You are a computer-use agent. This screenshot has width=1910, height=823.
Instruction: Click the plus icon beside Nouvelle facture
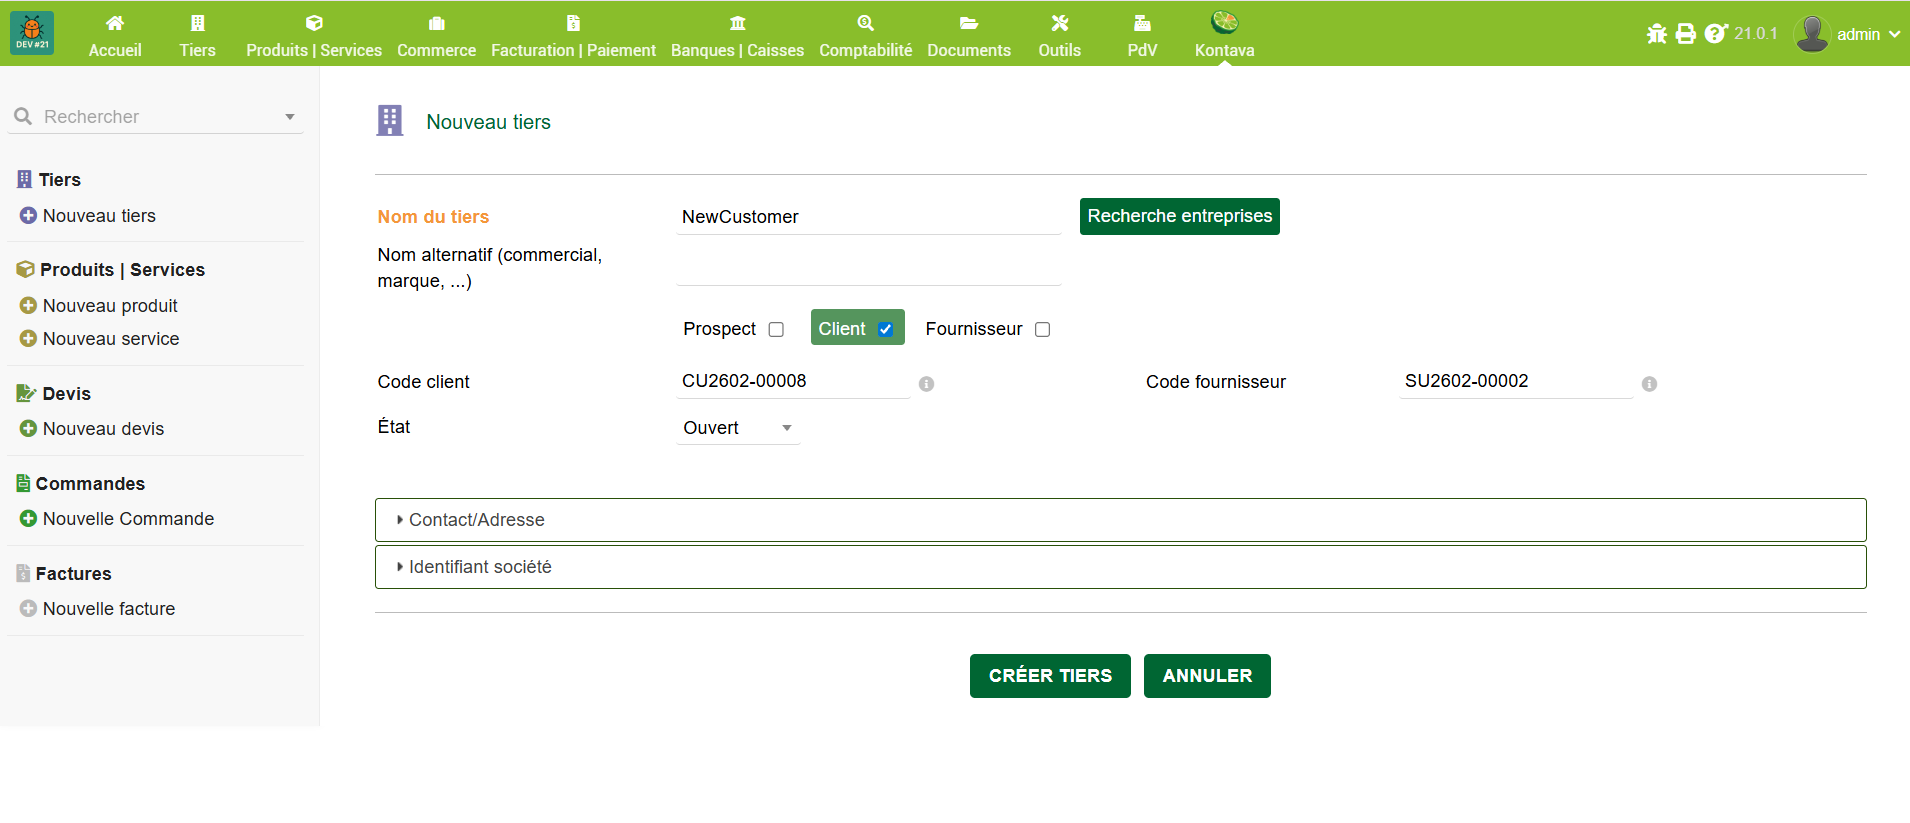(28, 608)
